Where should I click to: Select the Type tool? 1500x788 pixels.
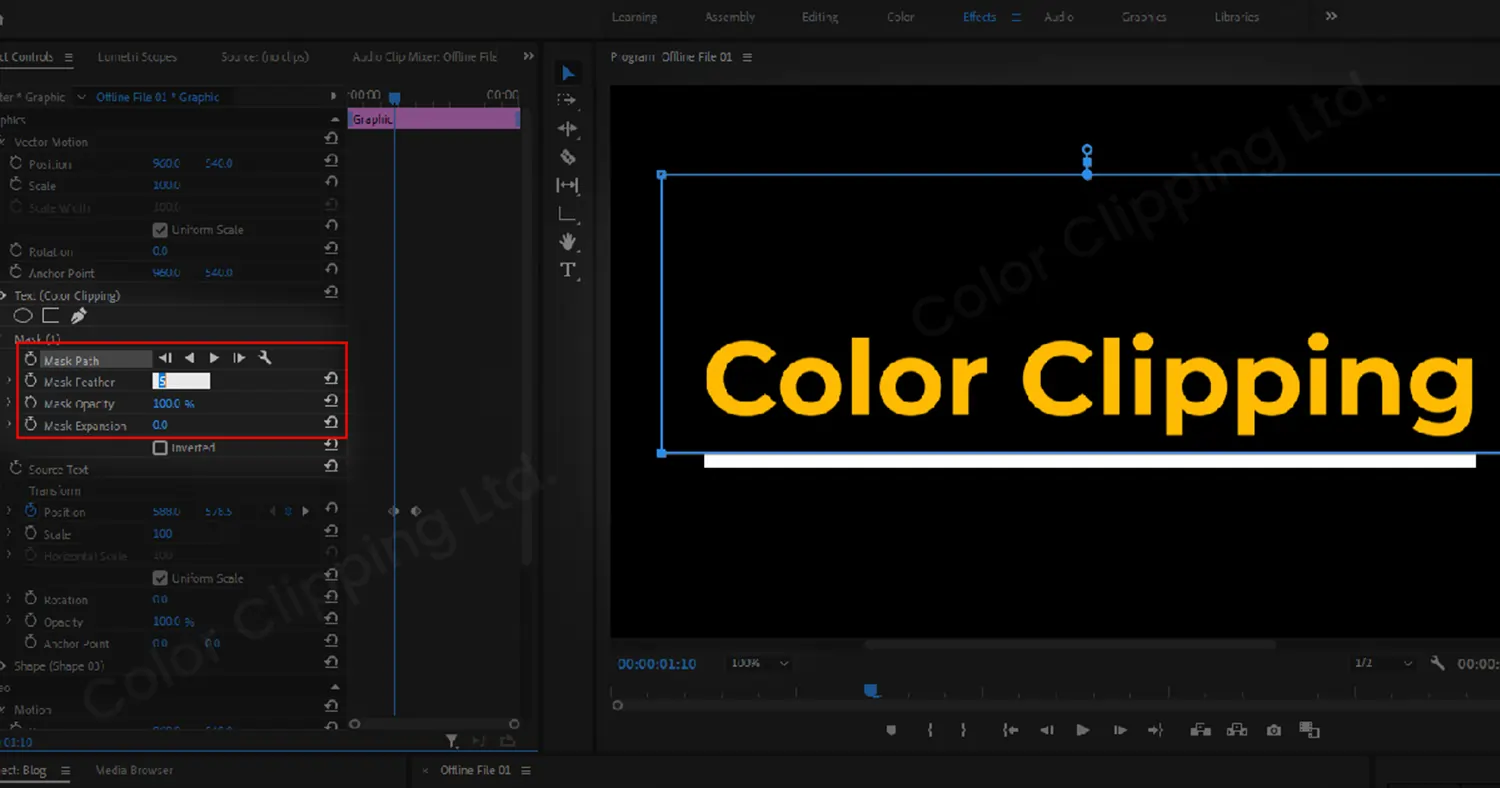[x=567, y=269]
